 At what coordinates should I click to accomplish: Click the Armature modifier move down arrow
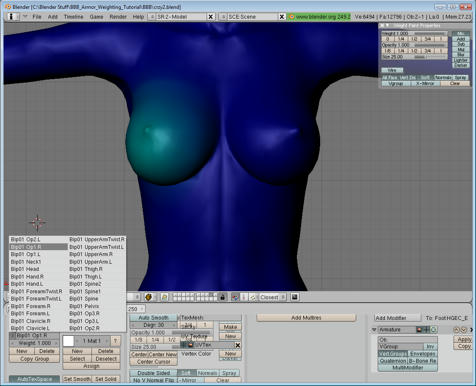coord(463,330)
